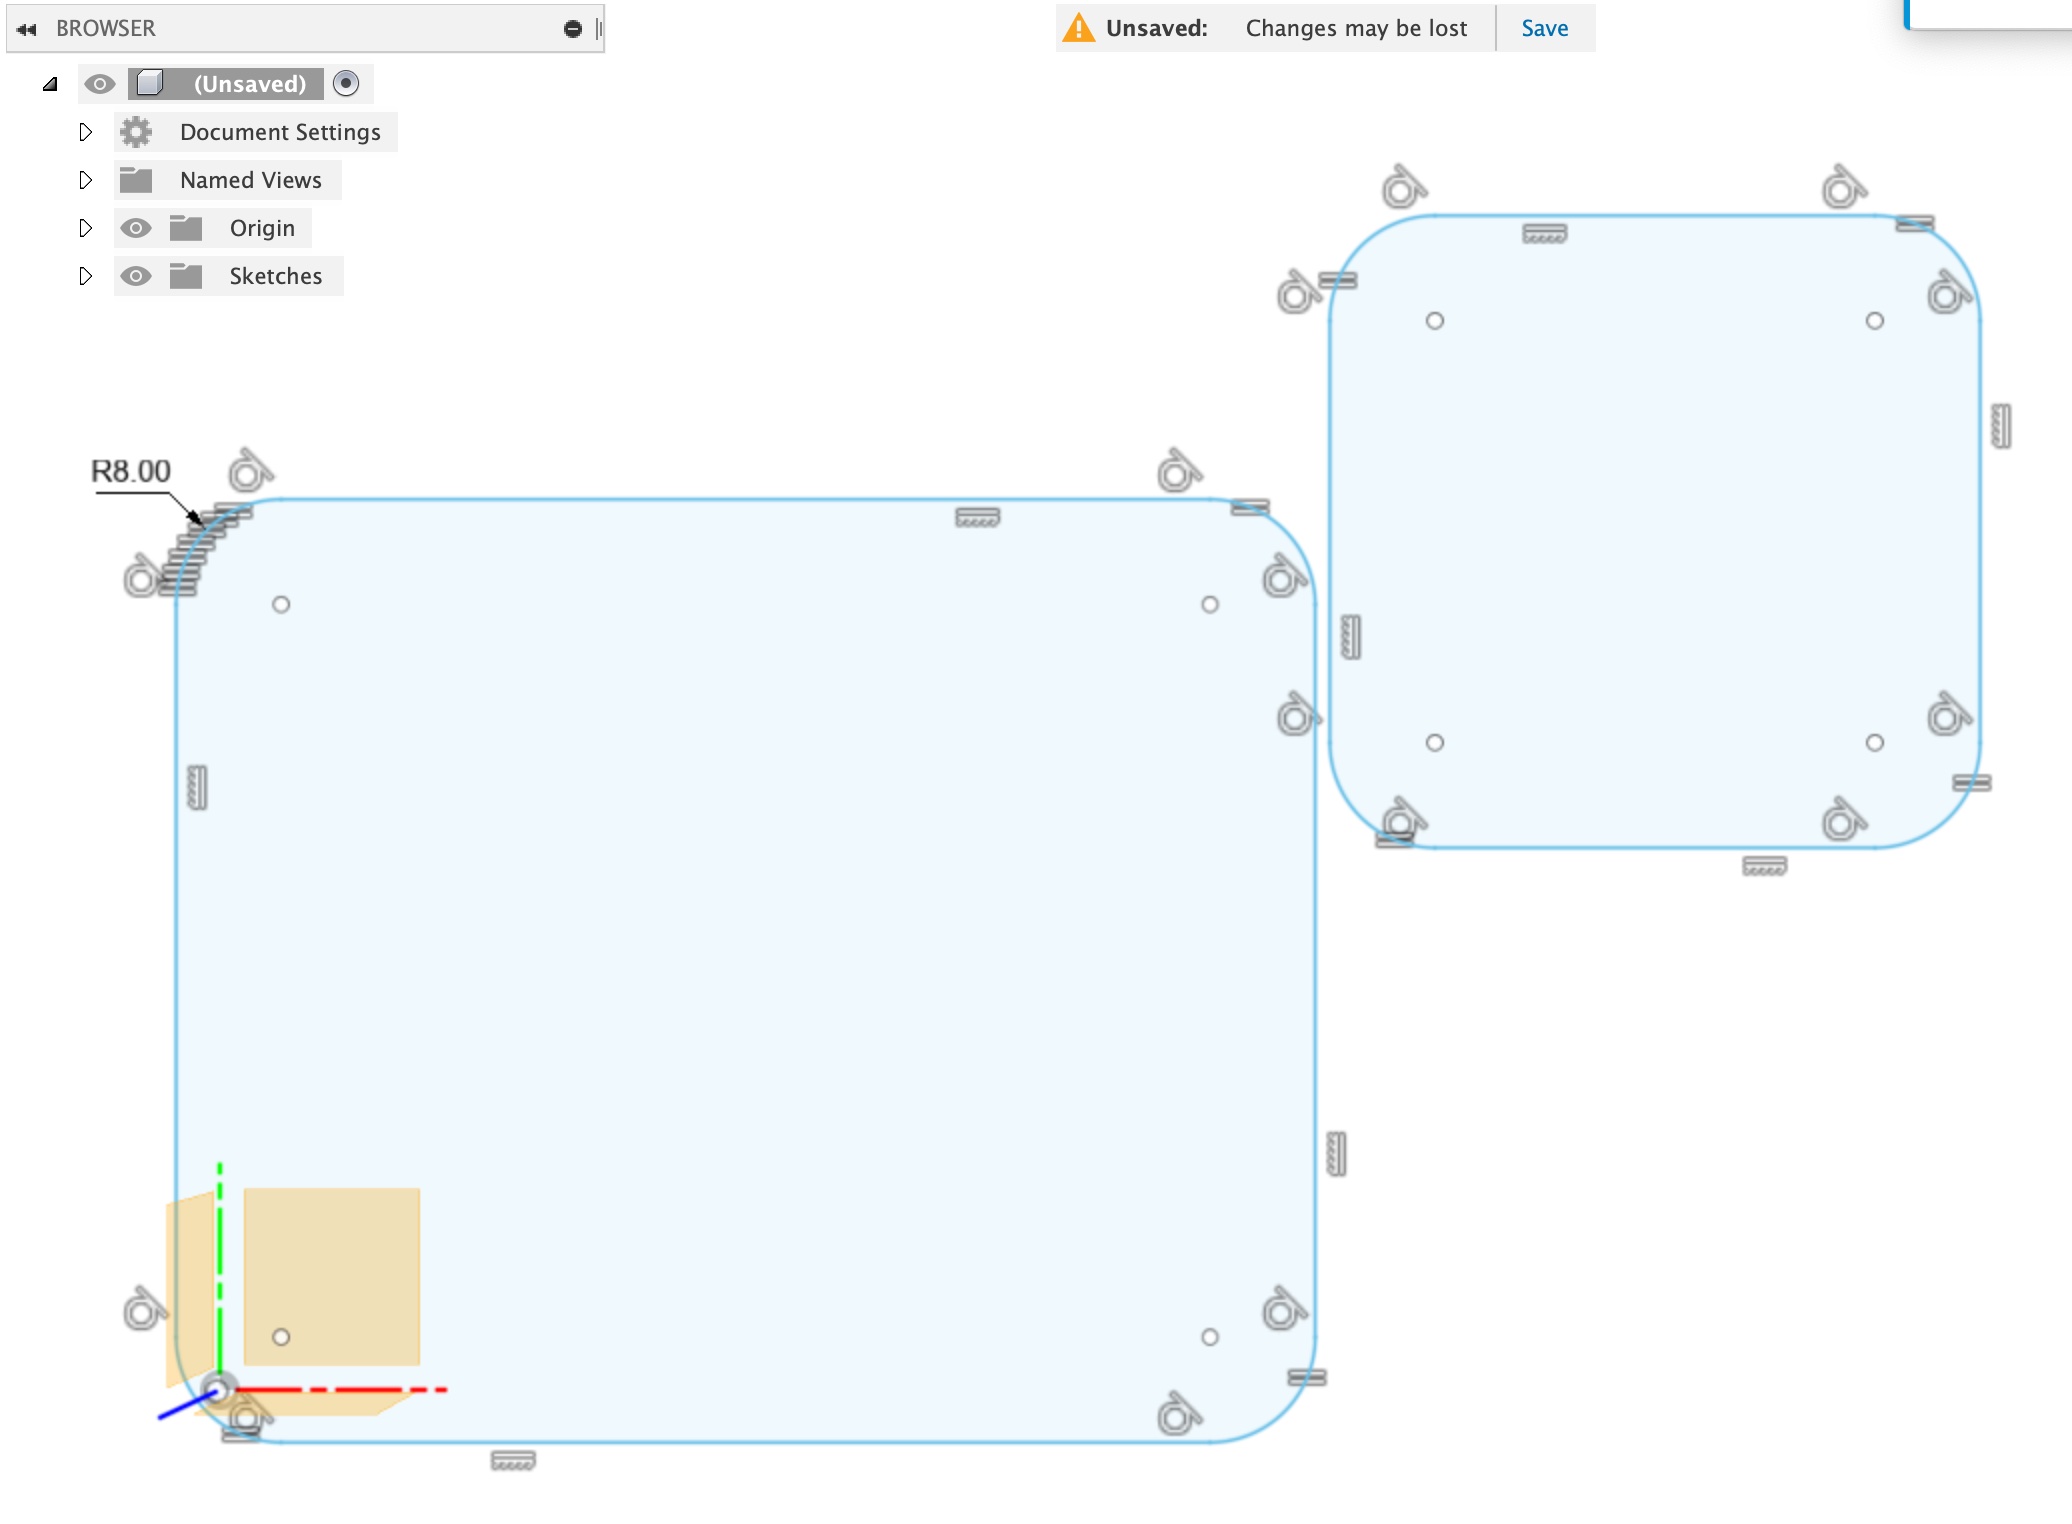This screenshot has width=2072, height=1524.
Task: Toggle visibility eye of unsaved component
Action: pos(99,84)
